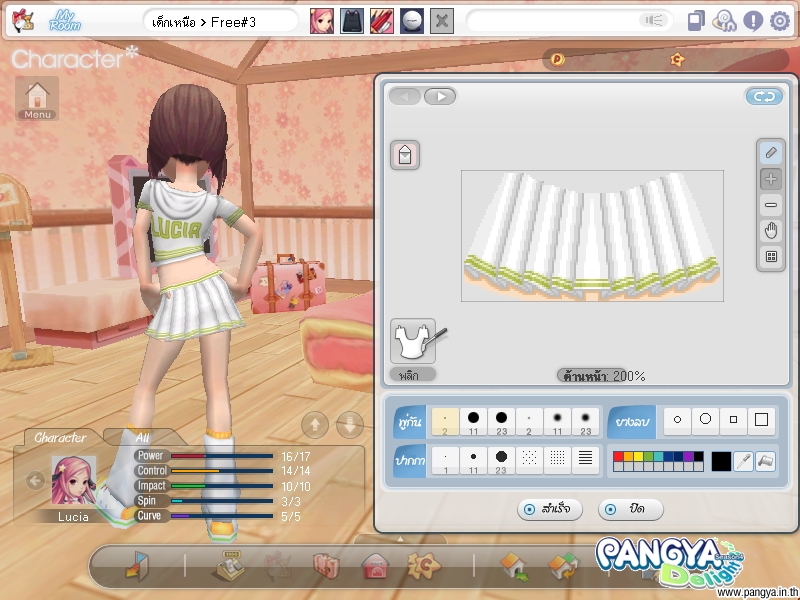The width and height of the screenshot is (800, 600).
Task: Select soft brush size 23
Action: click(x=585, y=422)
